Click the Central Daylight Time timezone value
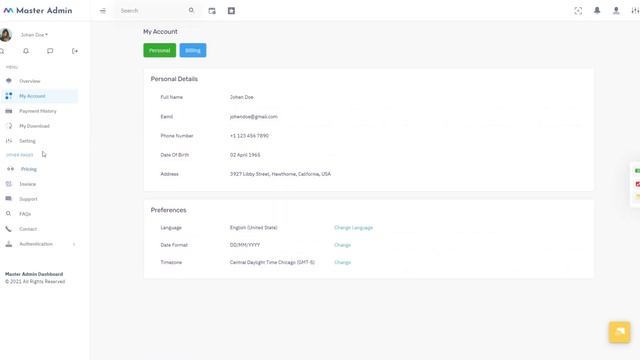 click(x=272, y=262)
